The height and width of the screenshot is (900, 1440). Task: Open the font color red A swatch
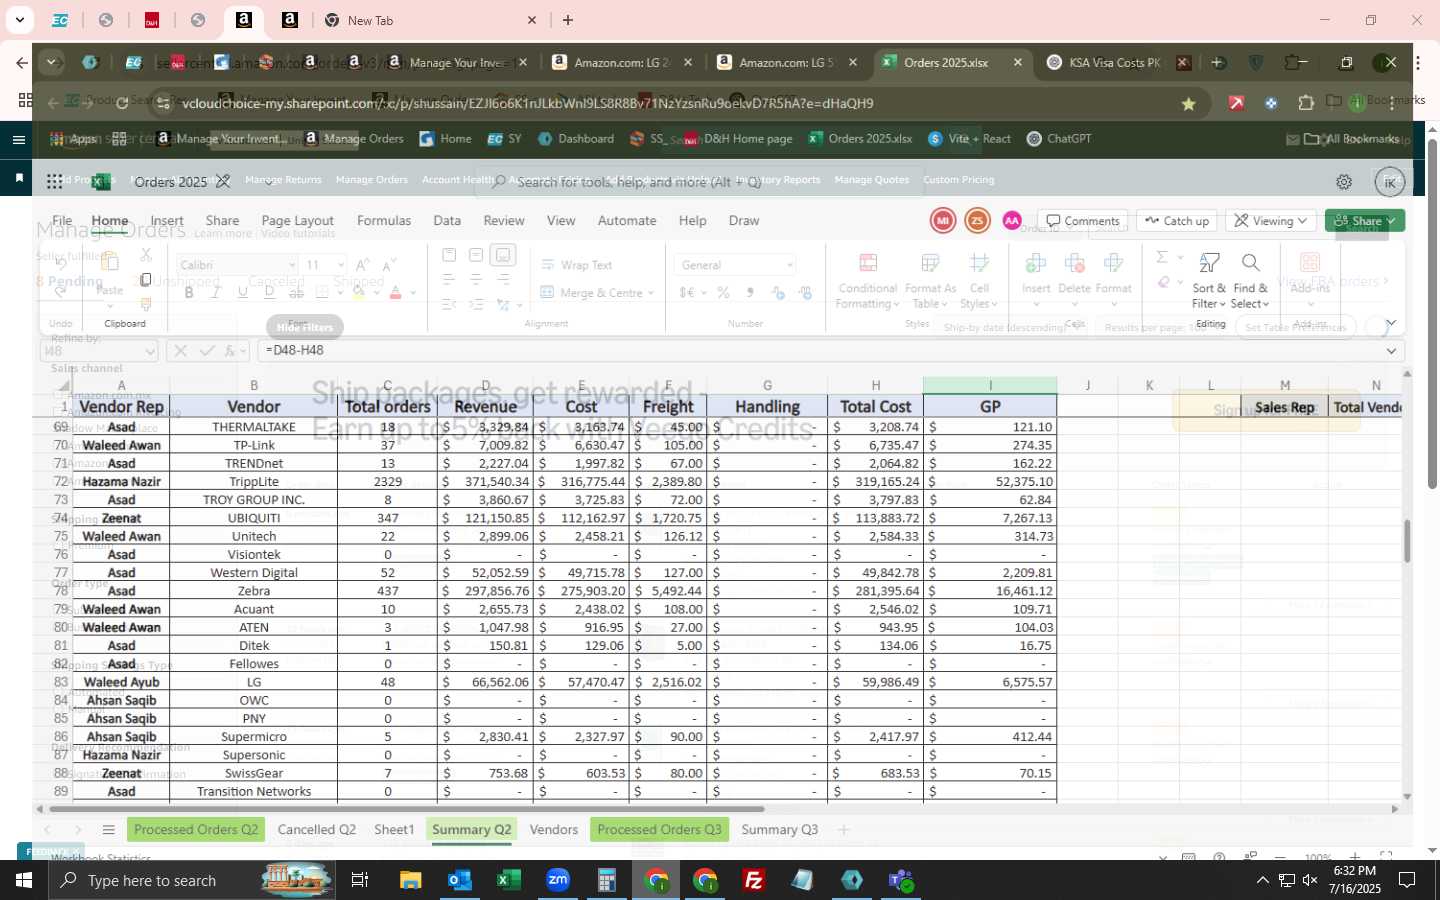[x=396, y=293]
